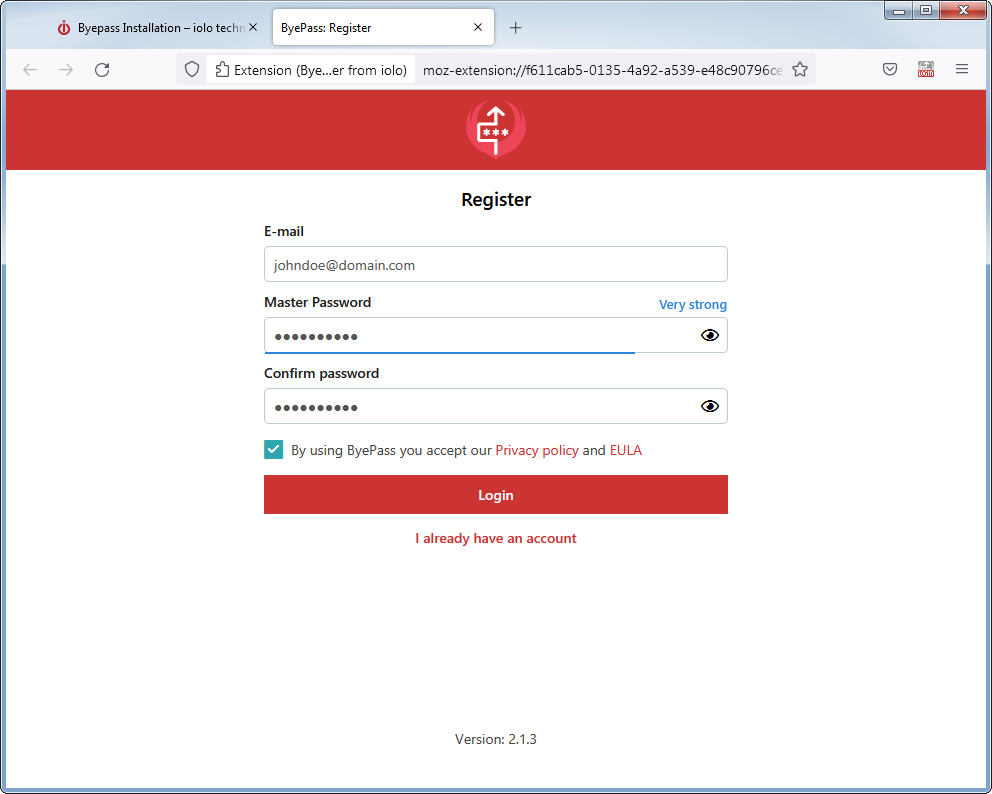Close the Firefox window

tap(964, 10)
